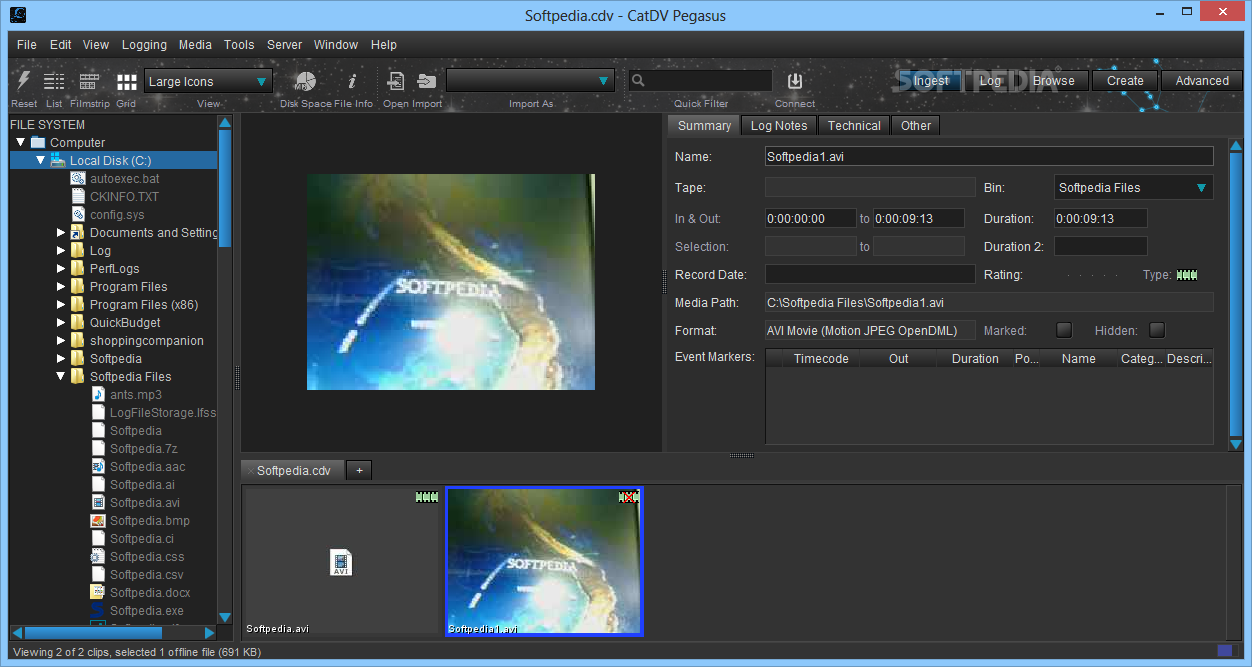The width and height of the screenshot is (1252, 667).
Task: Collapse the Local Disk (C:) node
Action: click(40, 160)
